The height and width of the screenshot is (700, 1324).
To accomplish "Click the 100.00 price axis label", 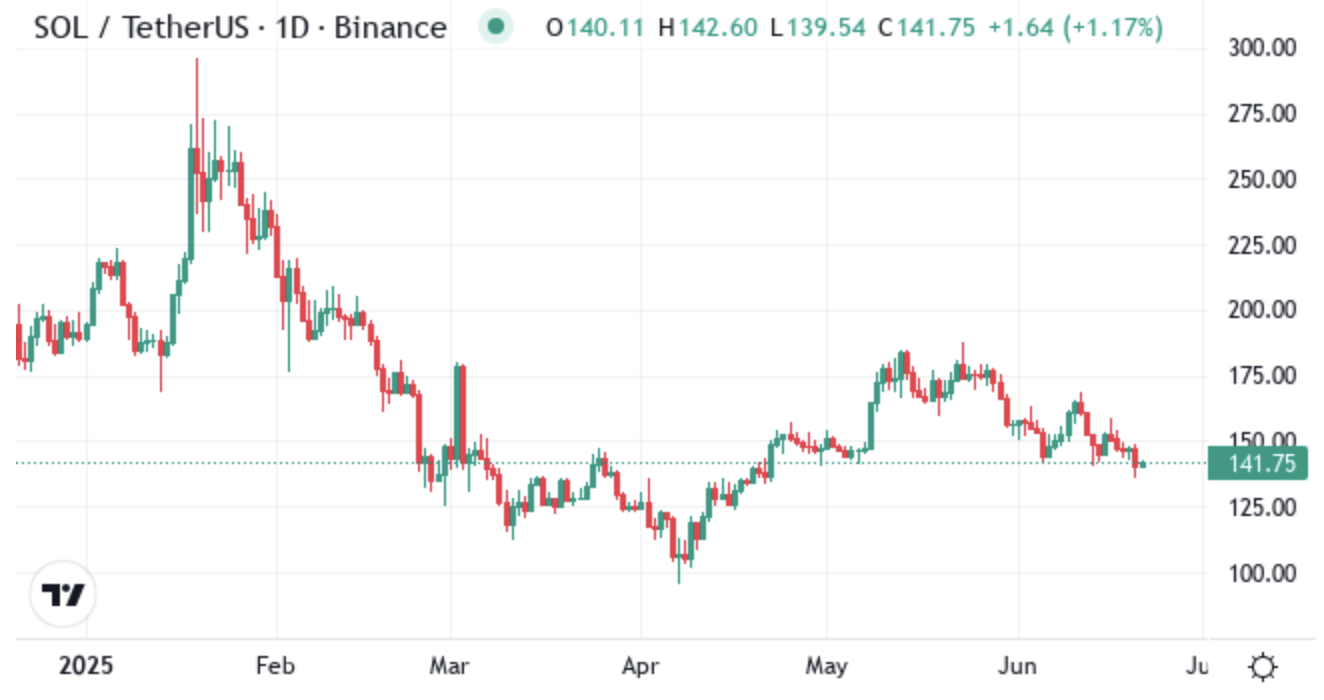I will 1261,574.
